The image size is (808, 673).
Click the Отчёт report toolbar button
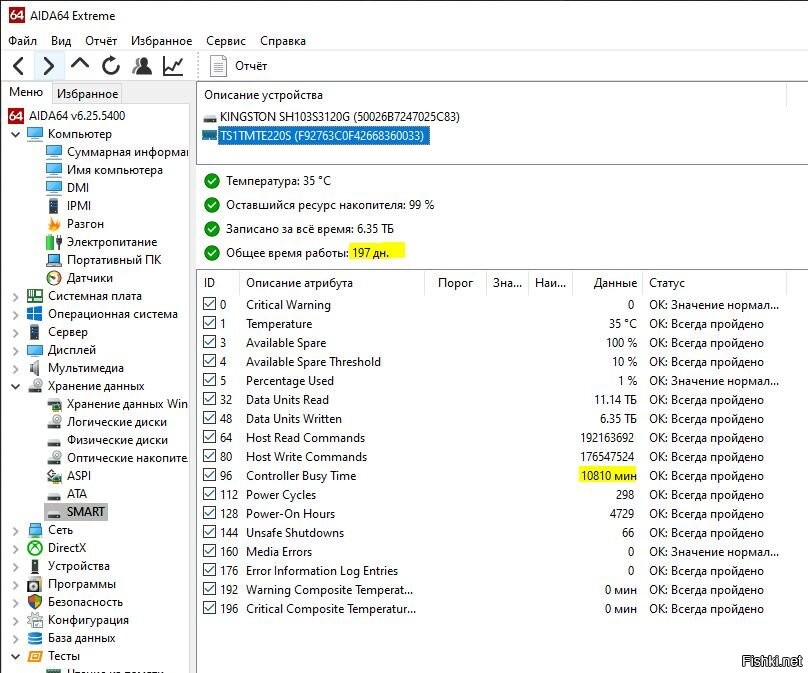(239, 66)
